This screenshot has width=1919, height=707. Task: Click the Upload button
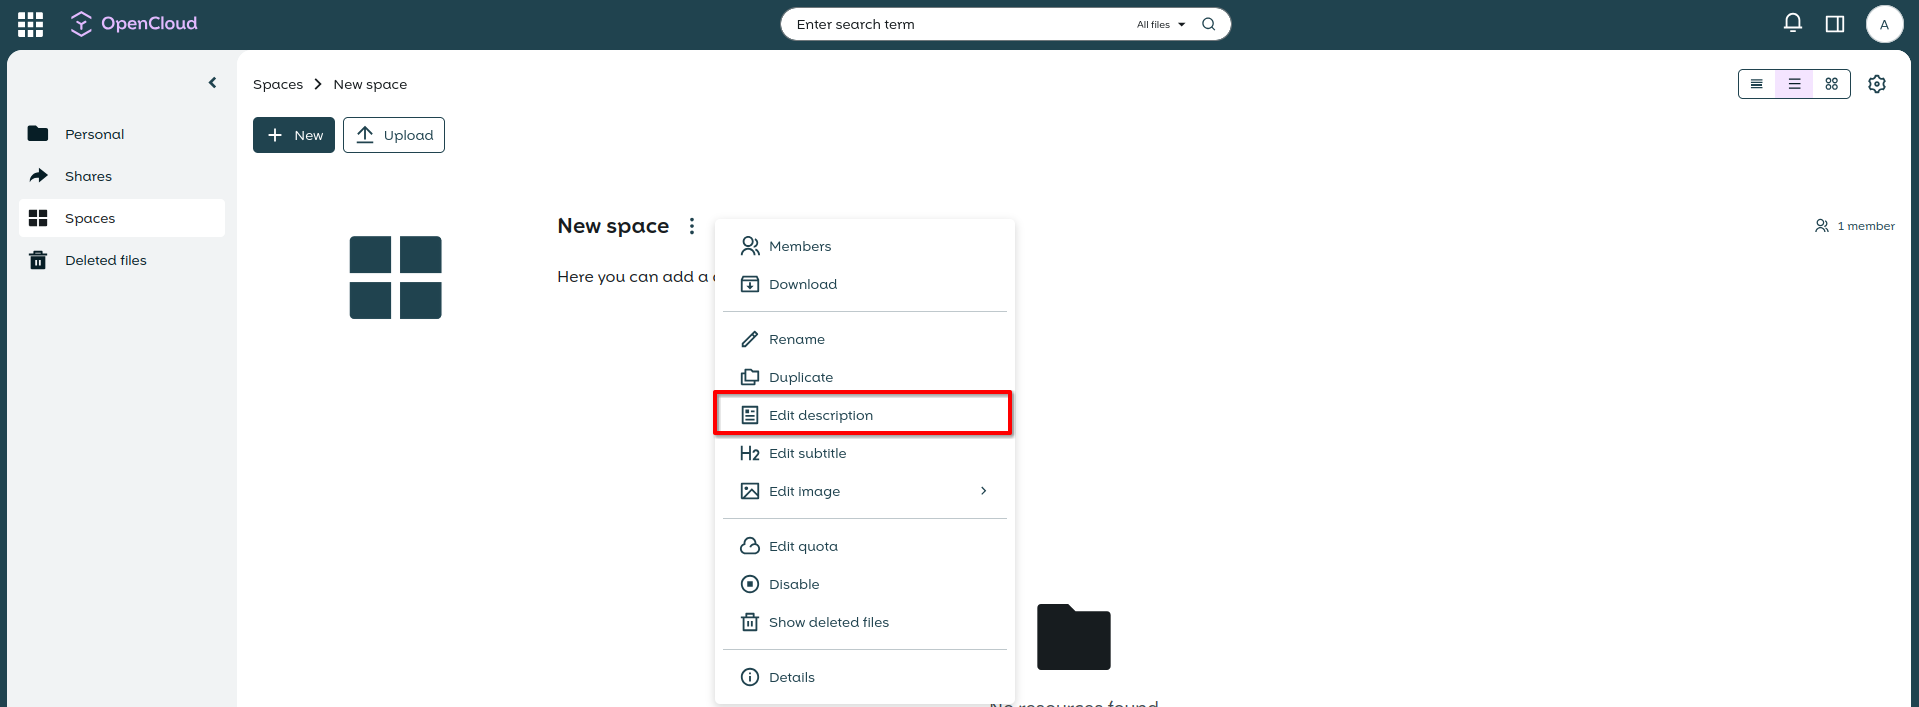click(394, 135)
